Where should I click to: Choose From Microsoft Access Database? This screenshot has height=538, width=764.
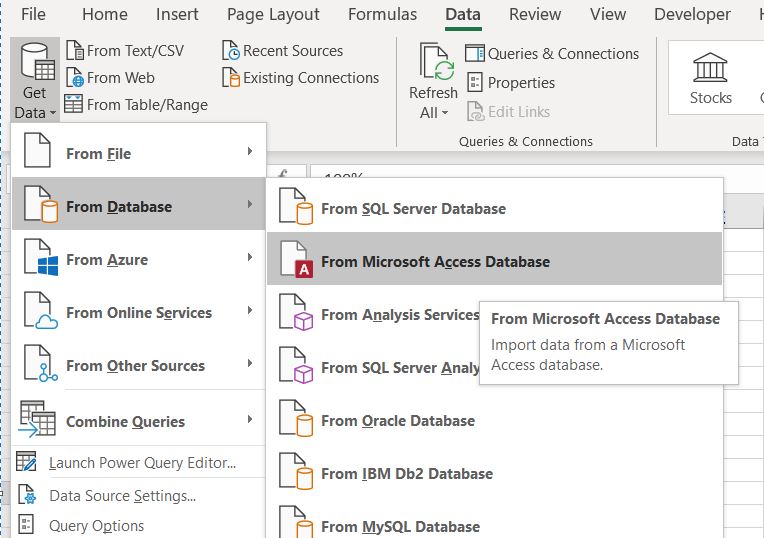point(435,261)
